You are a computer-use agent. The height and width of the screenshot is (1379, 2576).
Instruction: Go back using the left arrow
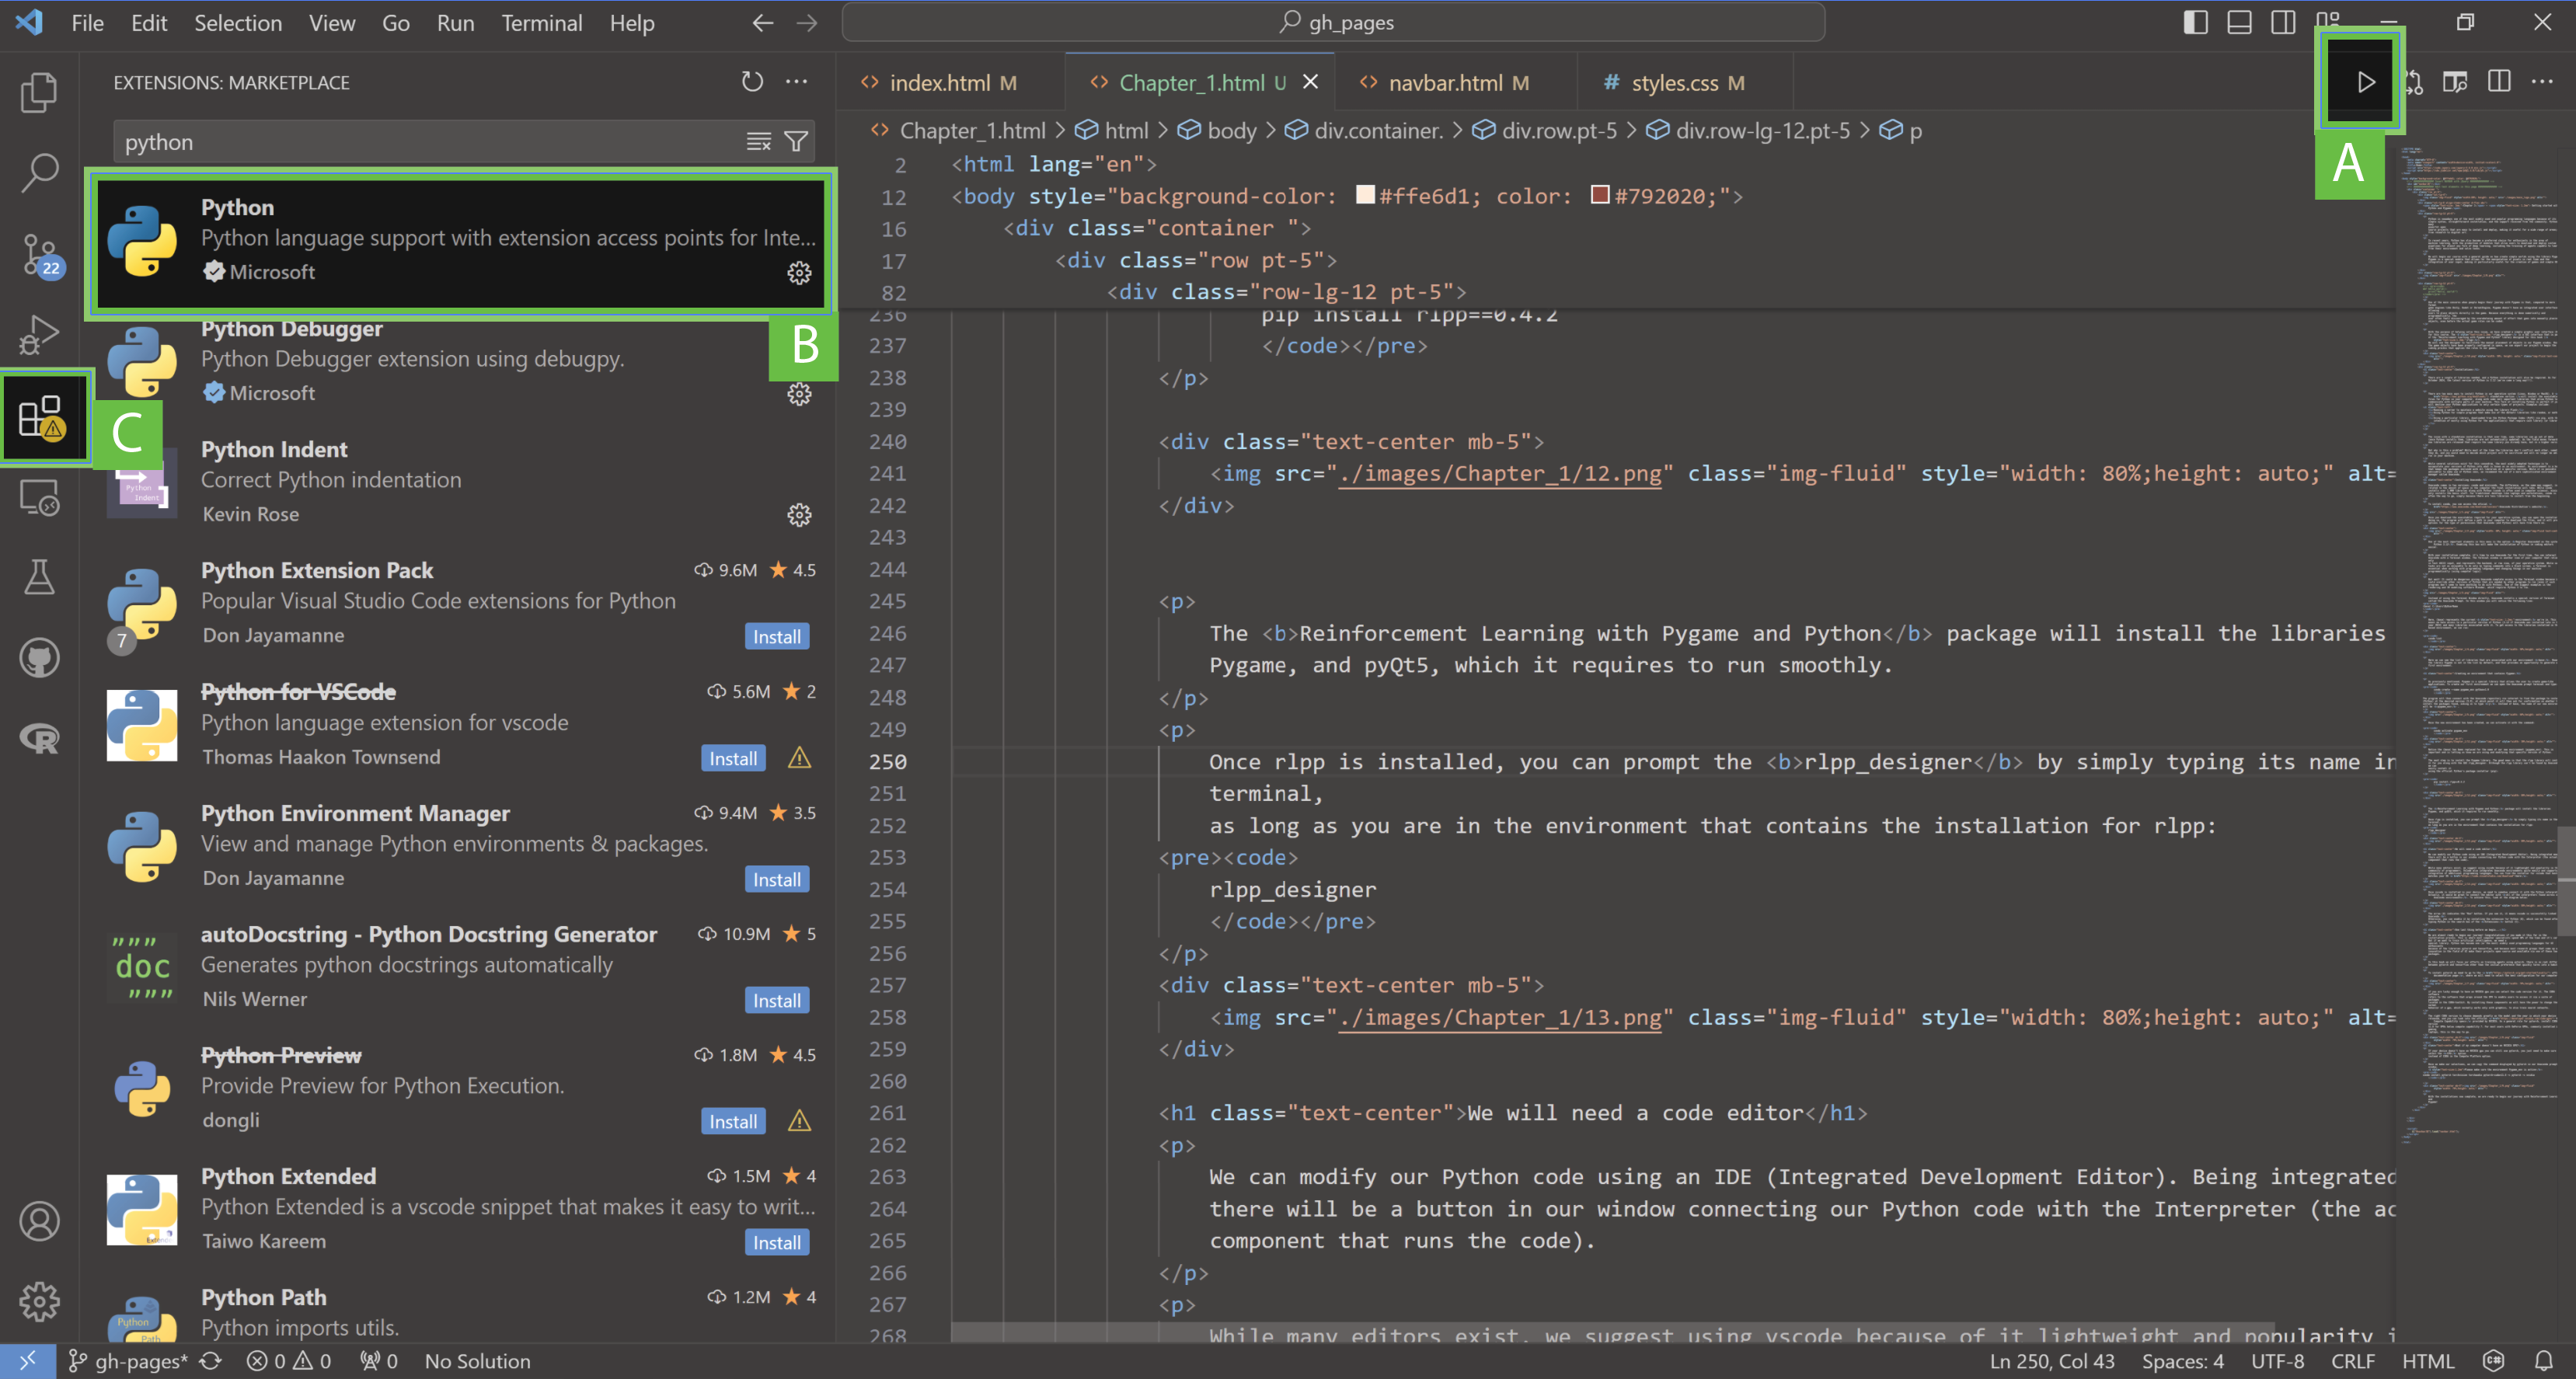[762, 22]
